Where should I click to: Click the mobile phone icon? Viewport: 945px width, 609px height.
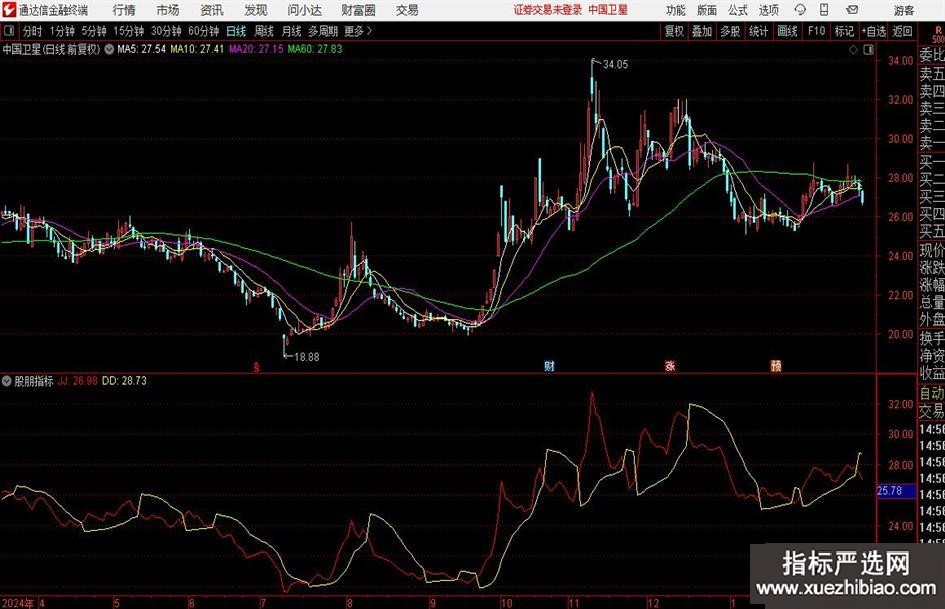click(824, 10)
